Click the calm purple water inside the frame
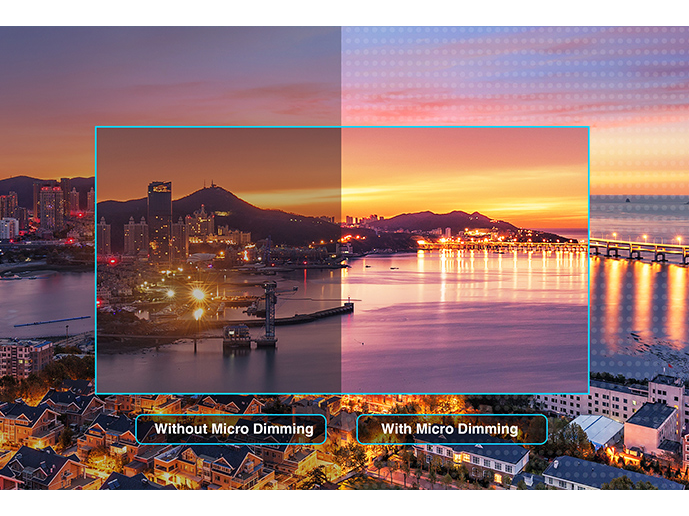The height and width of the screenshot is (516, 689). click(450, 340)
